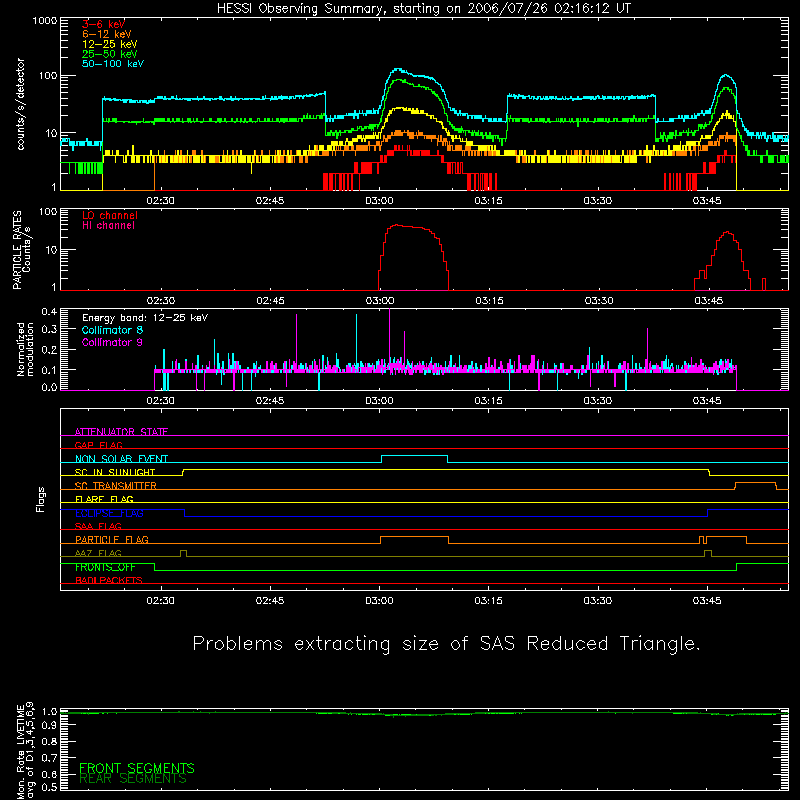Click the HESSI Observing Summary plot title
The image size is (800, 800).
424,8
